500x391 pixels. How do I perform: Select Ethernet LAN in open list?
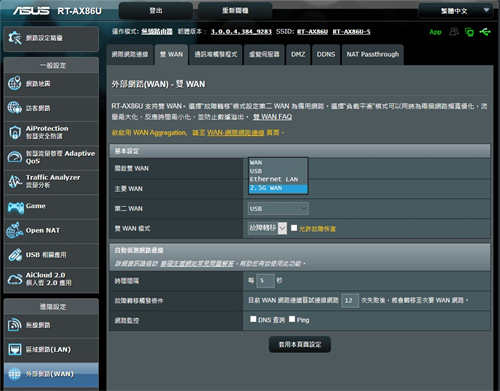[x=278, y=179]
